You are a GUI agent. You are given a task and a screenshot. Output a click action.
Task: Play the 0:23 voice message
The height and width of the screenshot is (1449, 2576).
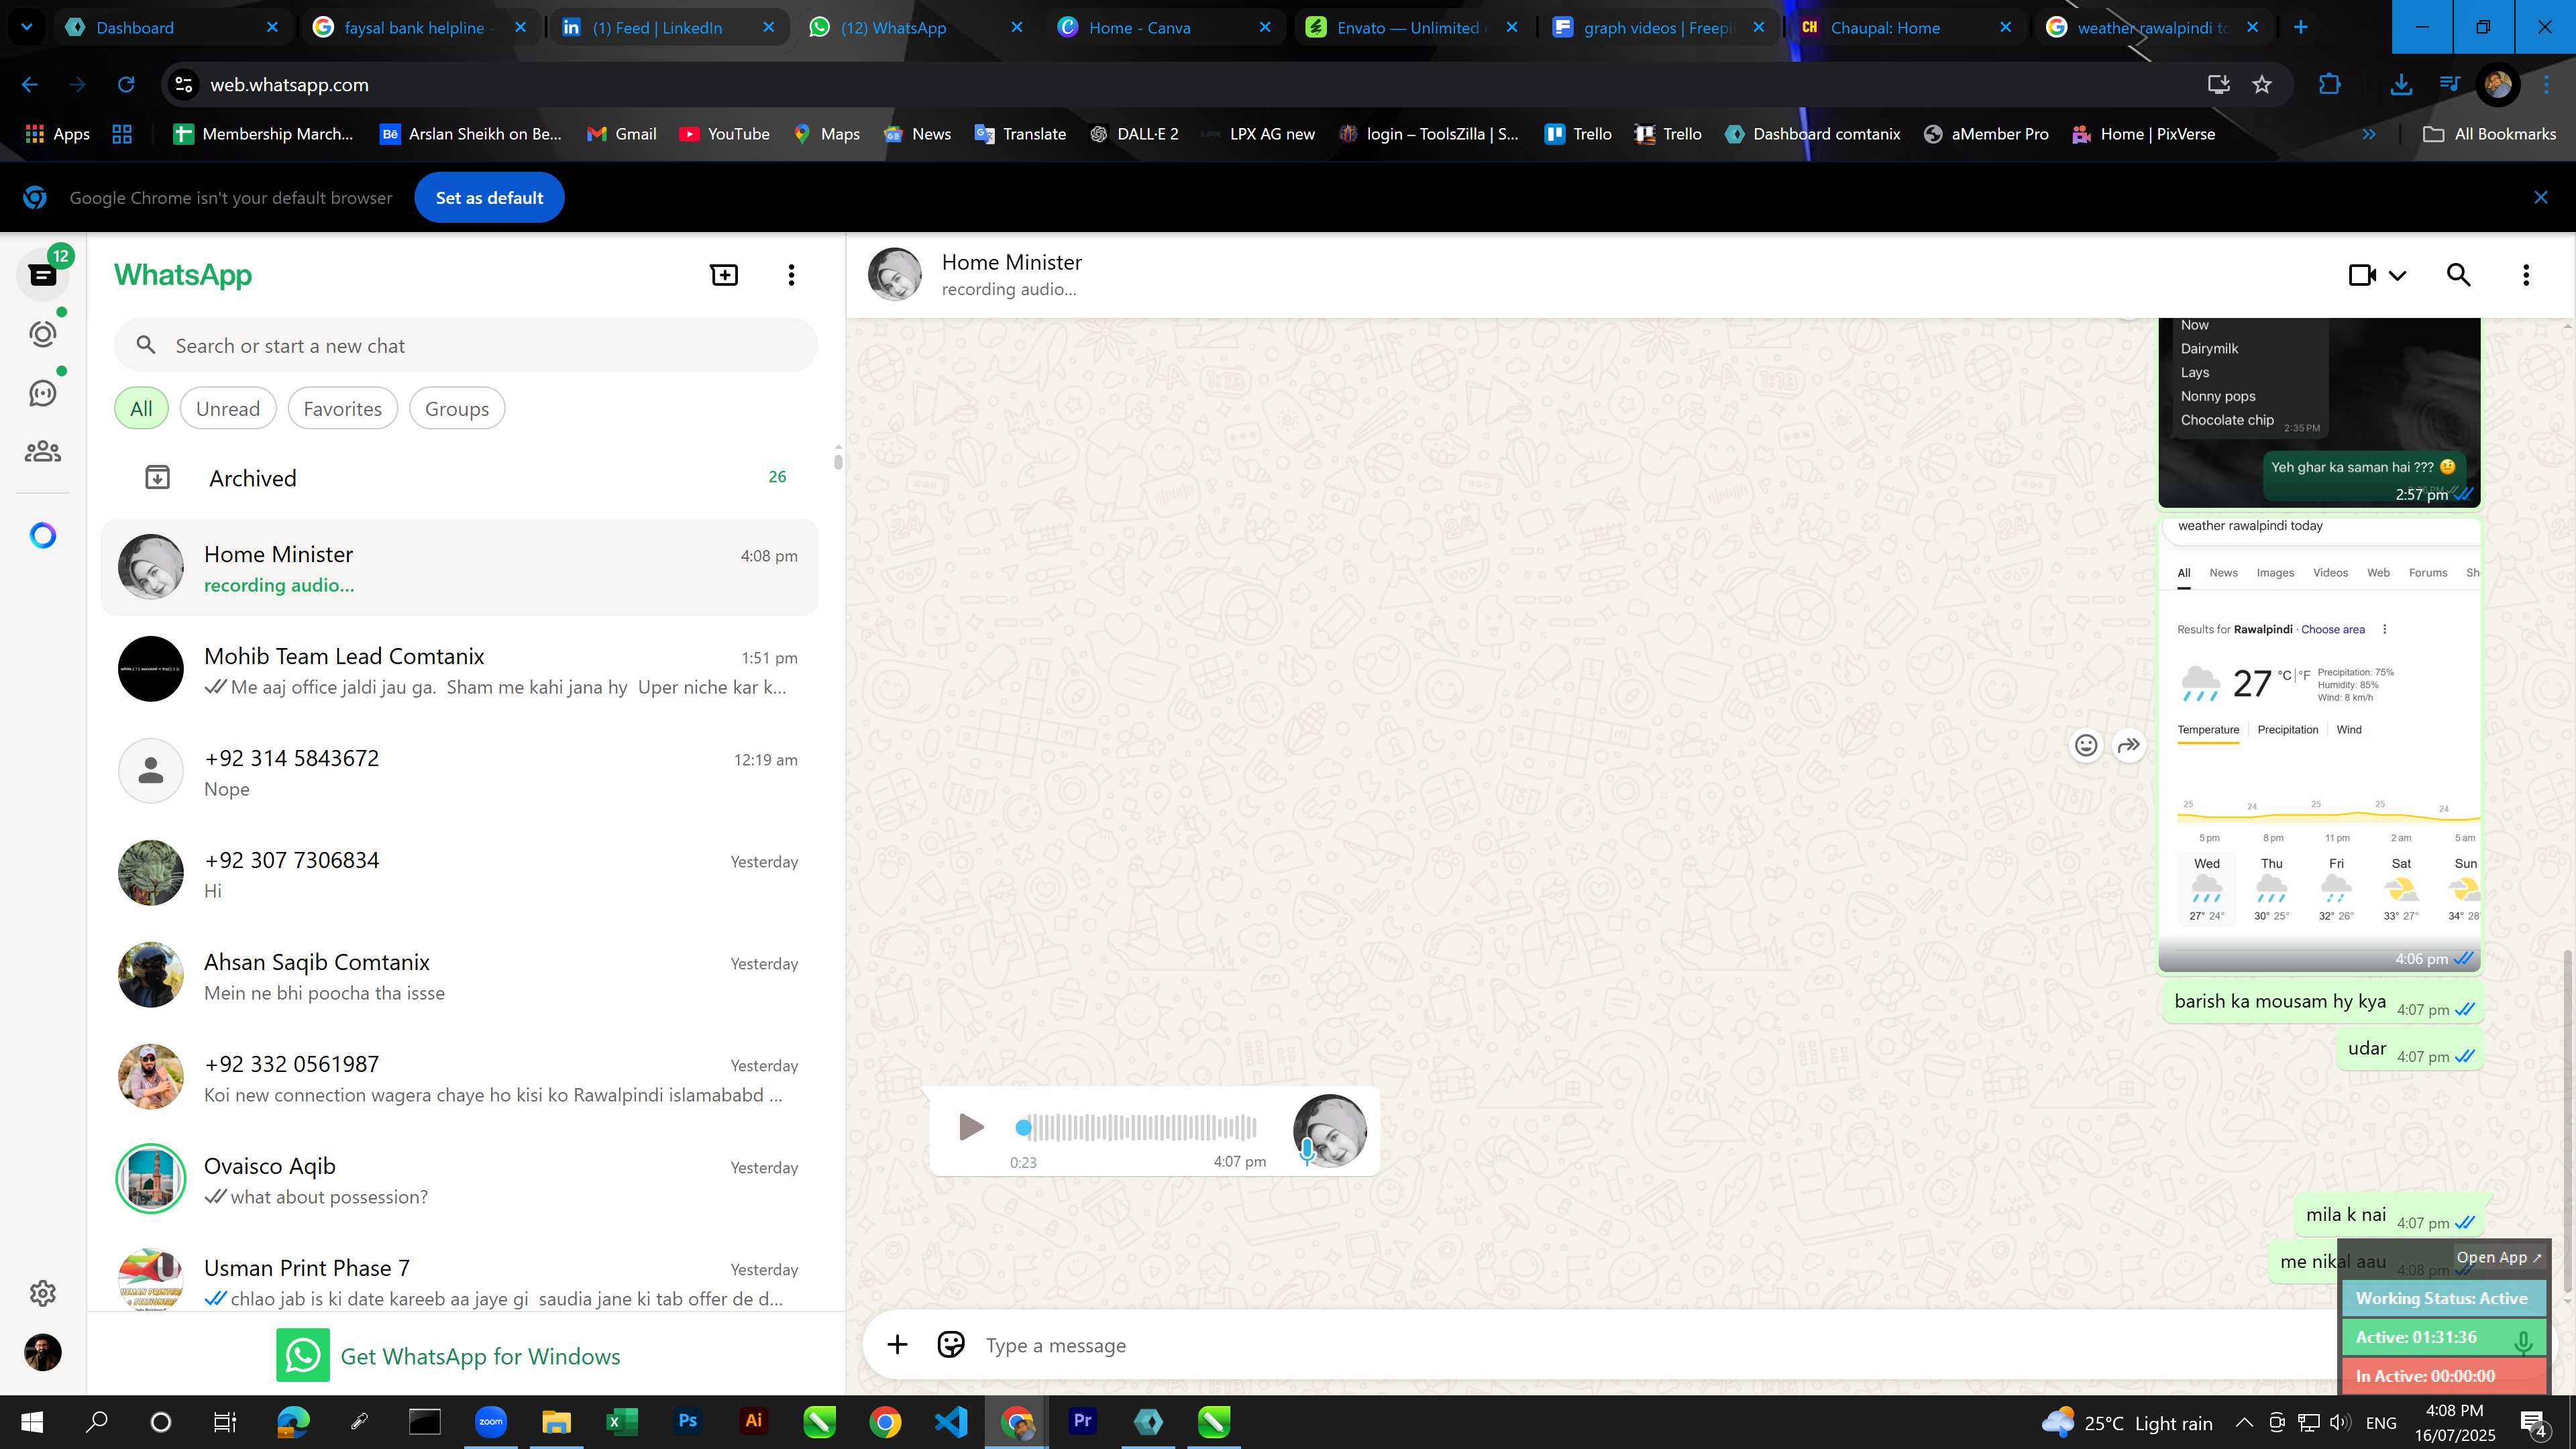click(970, 1127)
